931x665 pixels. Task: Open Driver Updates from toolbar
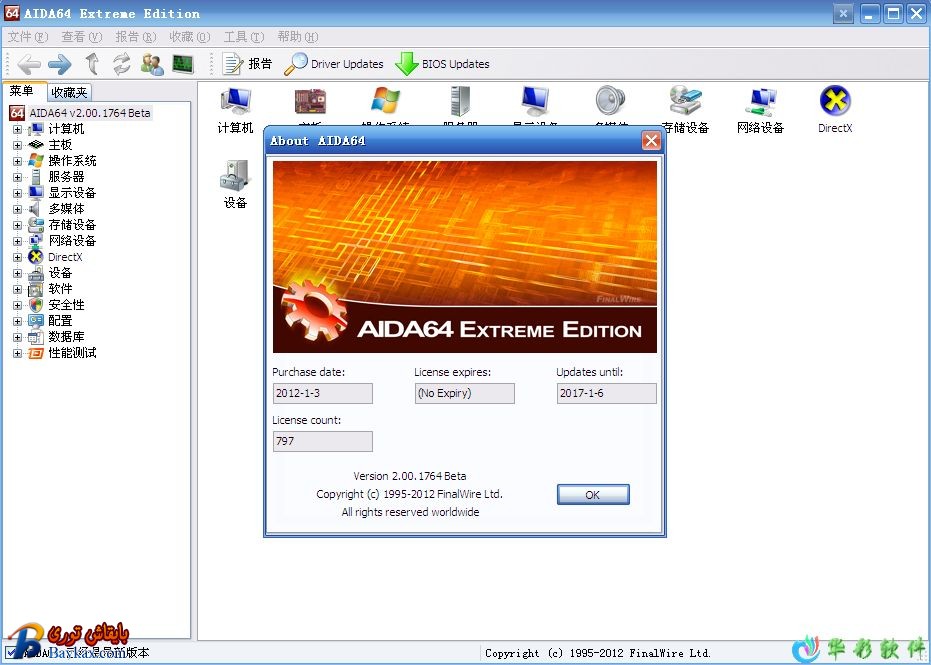pyautogui.click(x=334, y=64)
